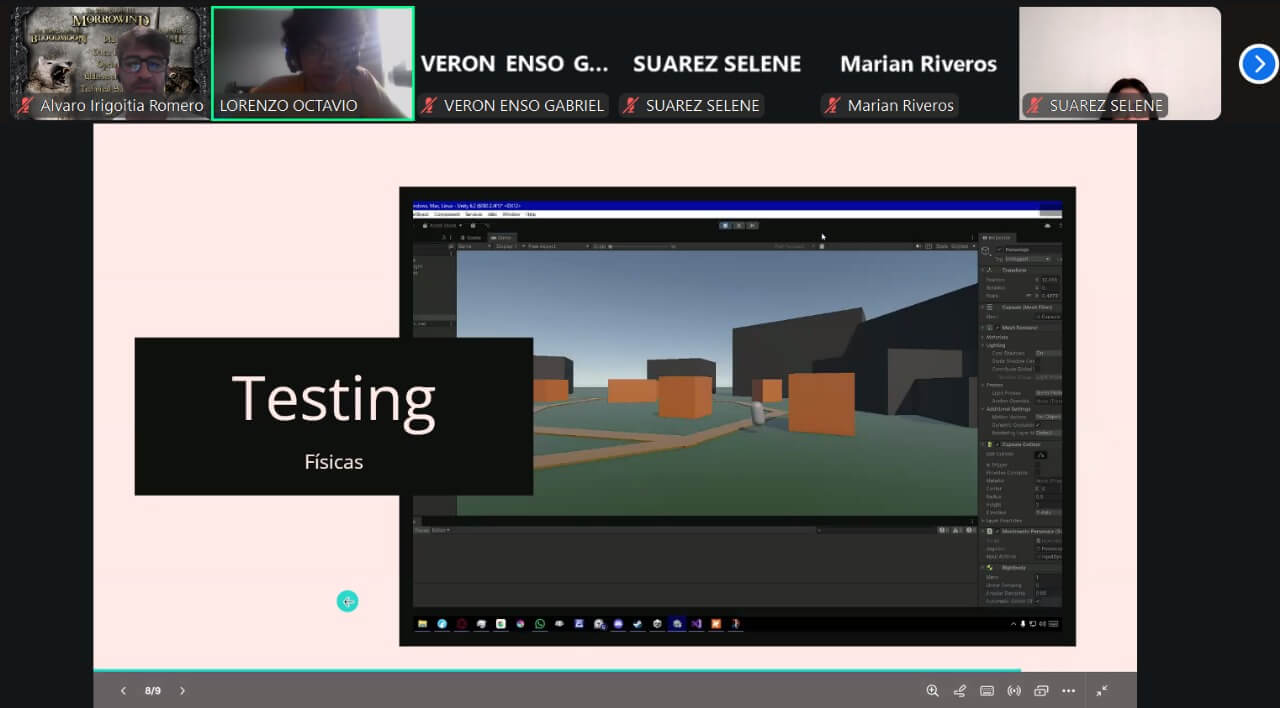The image size is (1280, 708).
Task: Click the keyboard icon in slide toolbar
Action: [x=987, y=691]
